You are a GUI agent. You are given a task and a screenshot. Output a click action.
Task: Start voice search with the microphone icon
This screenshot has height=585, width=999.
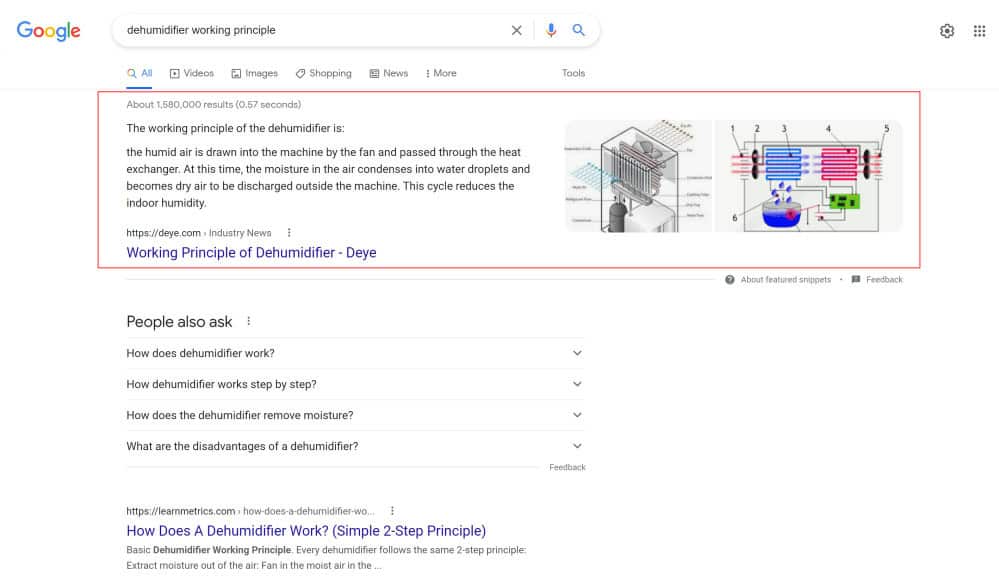[x=550, y=30]
